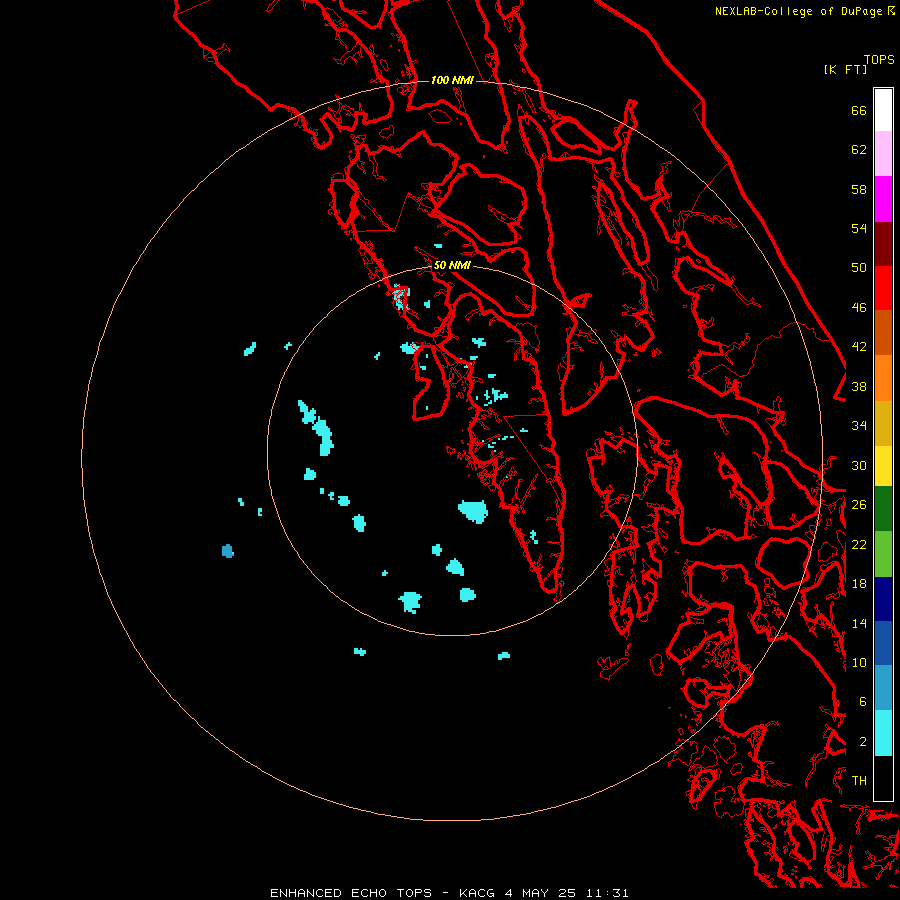Click legend value 6
Image resolution: width=900 pixels, height=900 pixels.
pos(862,702)
